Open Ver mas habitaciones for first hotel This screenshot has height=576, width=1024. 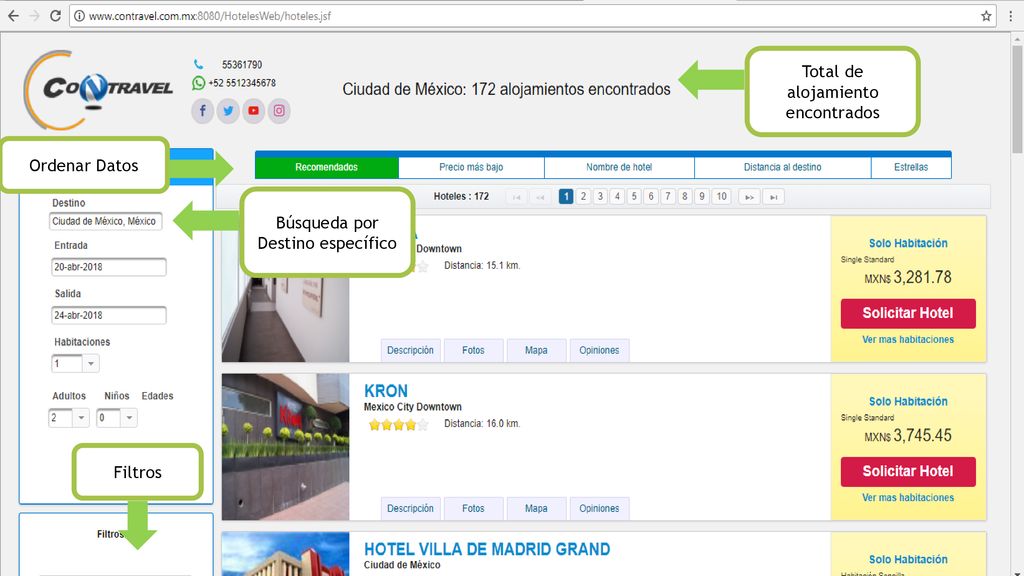coord(908,340)
